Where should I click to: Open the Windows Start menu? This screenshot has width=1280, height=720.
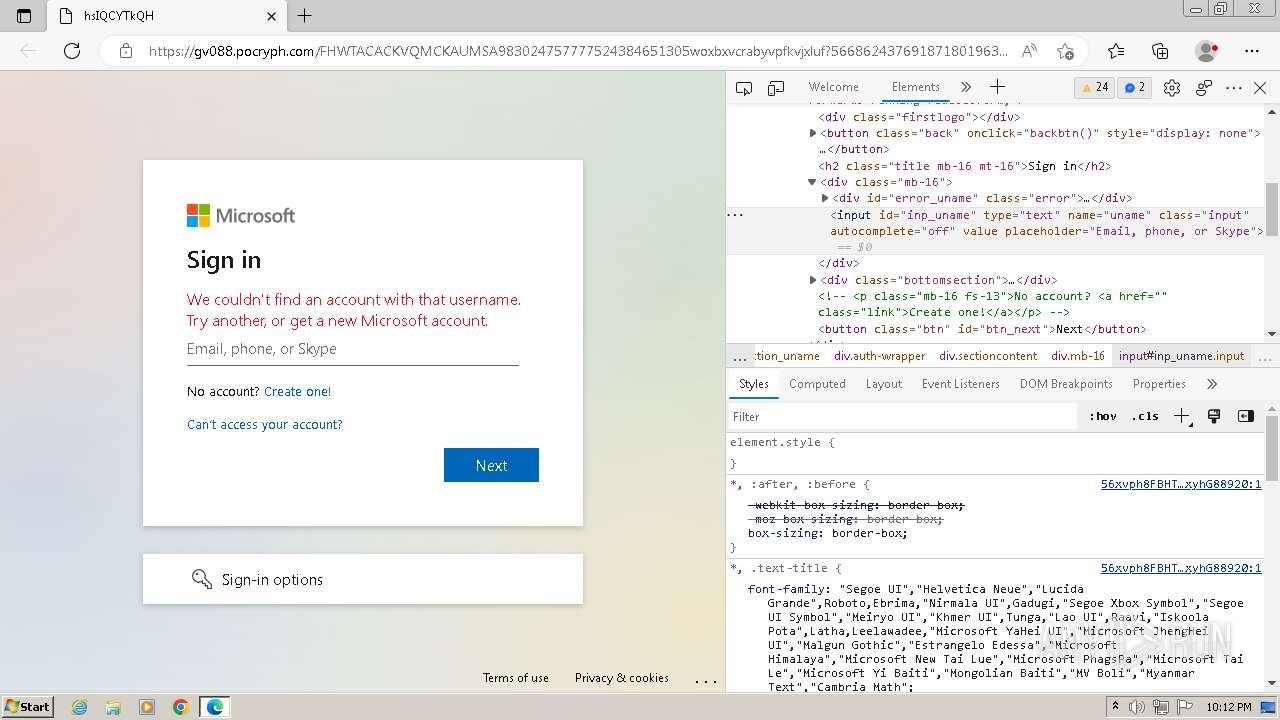28,707
